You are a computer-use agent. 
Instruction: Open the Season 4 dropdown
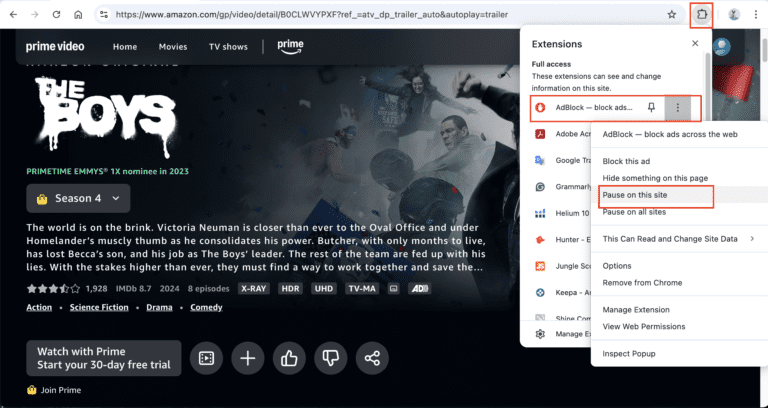tap(79, 198)
